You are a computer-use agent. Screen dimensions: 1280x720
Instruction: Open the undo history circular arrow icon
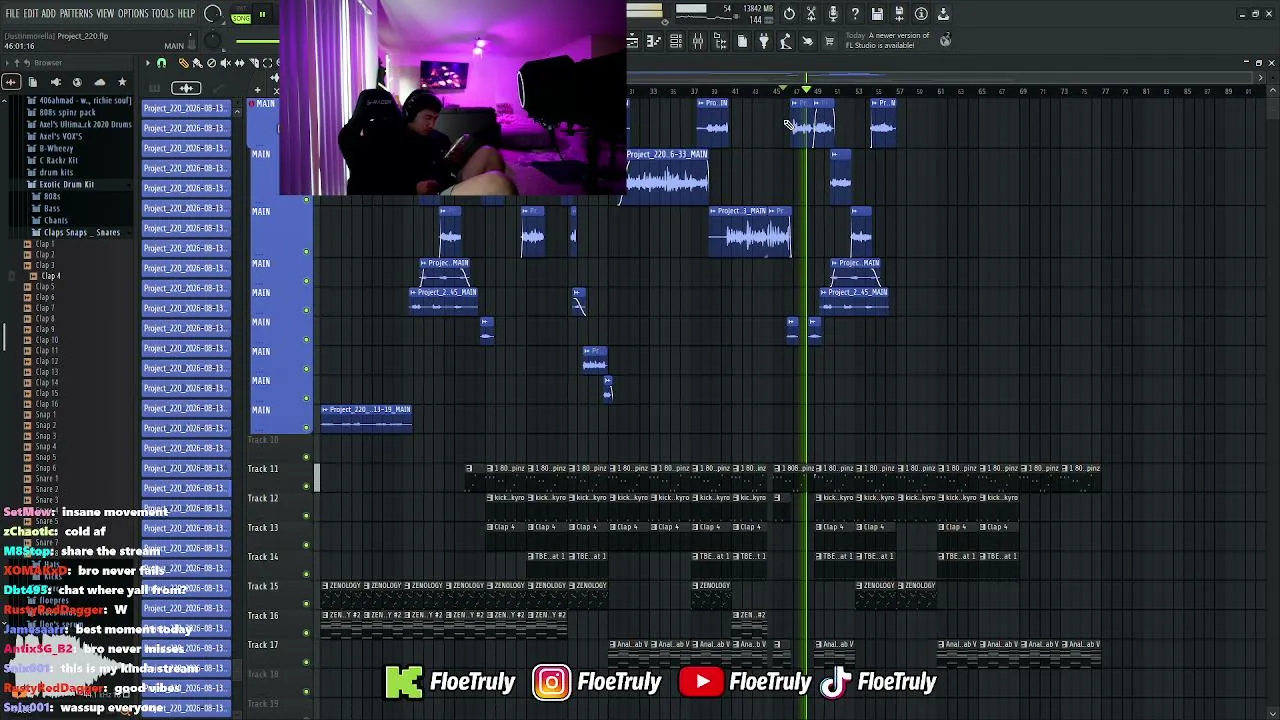pyautogui.click(x=789, y=14)
